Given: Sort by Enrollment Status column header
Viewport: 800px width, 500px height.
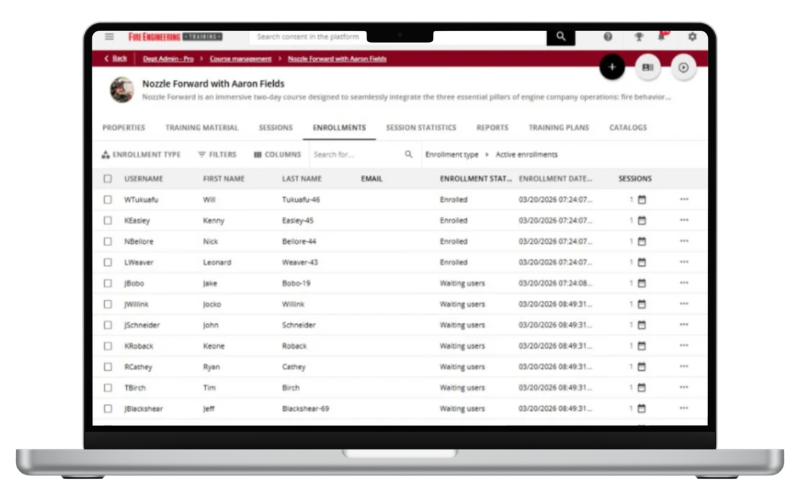Looking at the screenshot, I should pyautogui.click(x=476, y=179).
